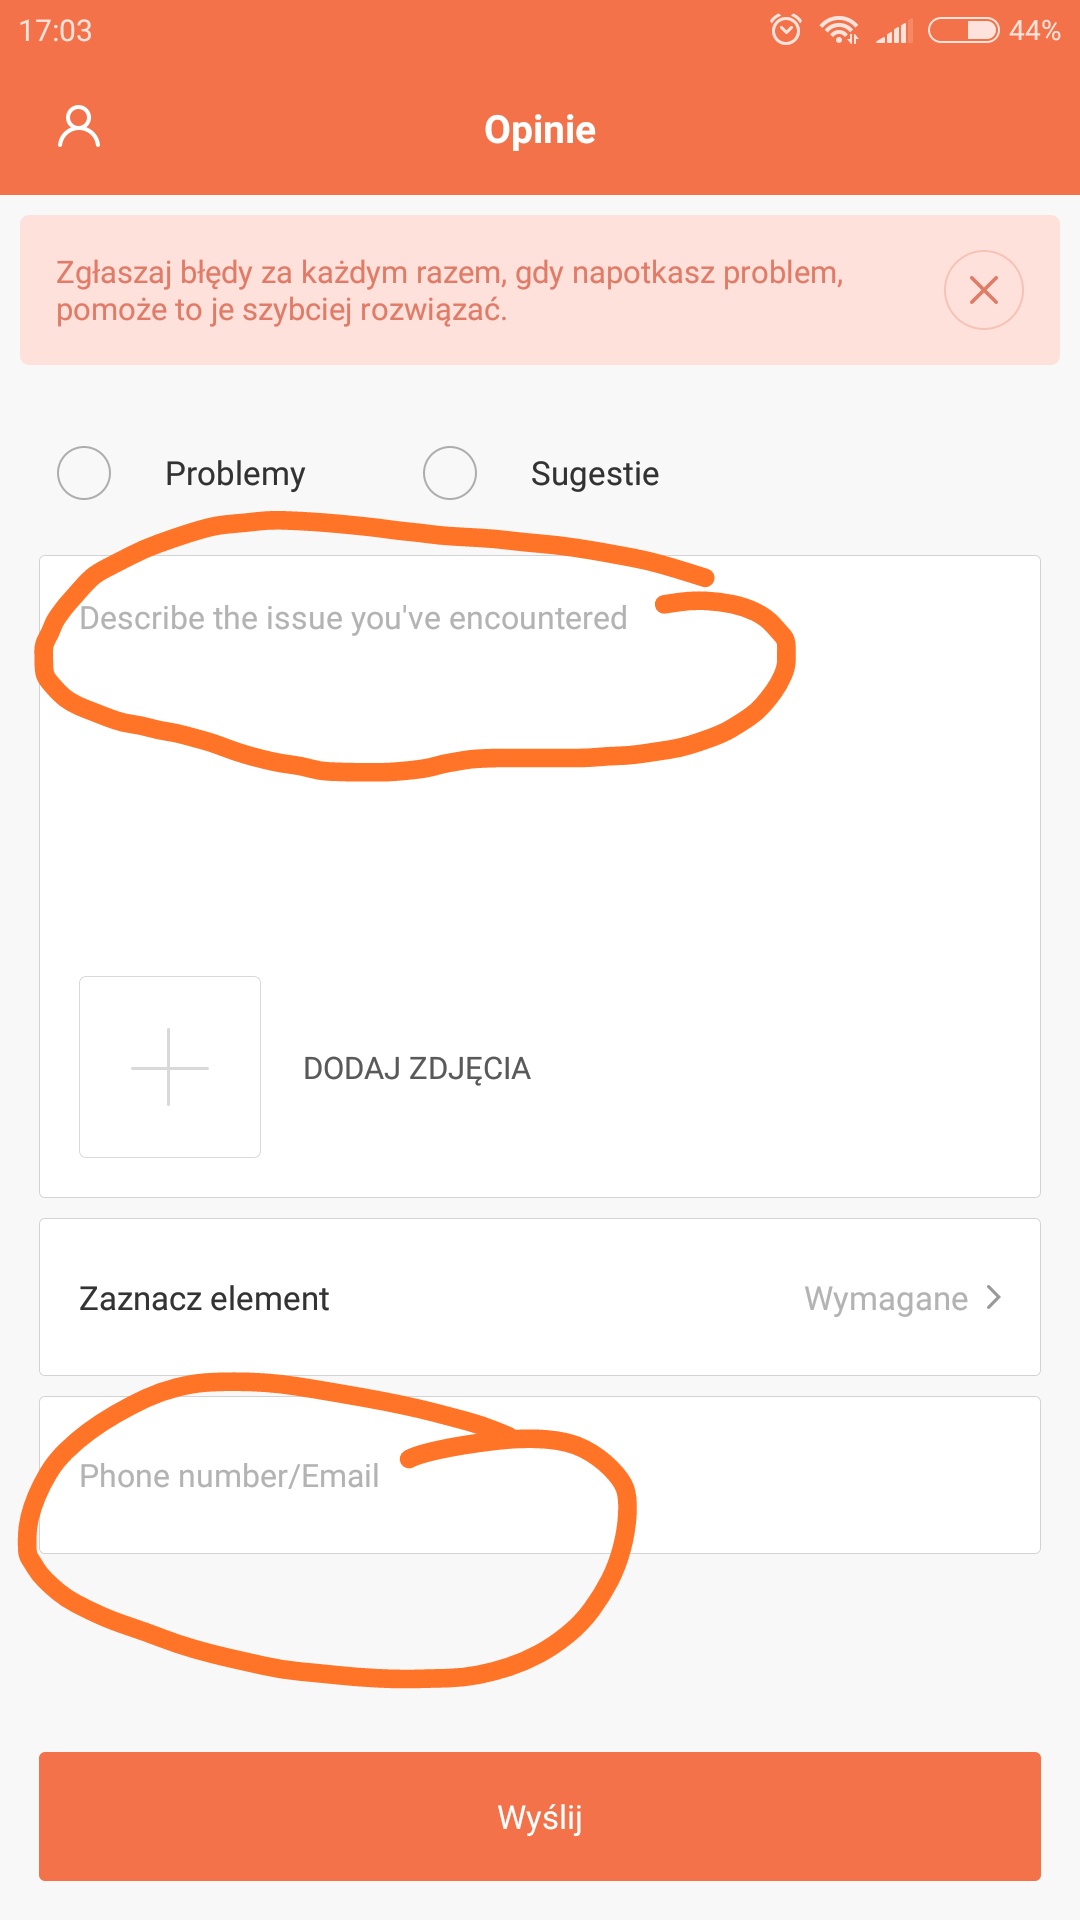1080x1920 pixels.
Task: Open the Wymagane selection
Action: click(x=886, y=1298)
